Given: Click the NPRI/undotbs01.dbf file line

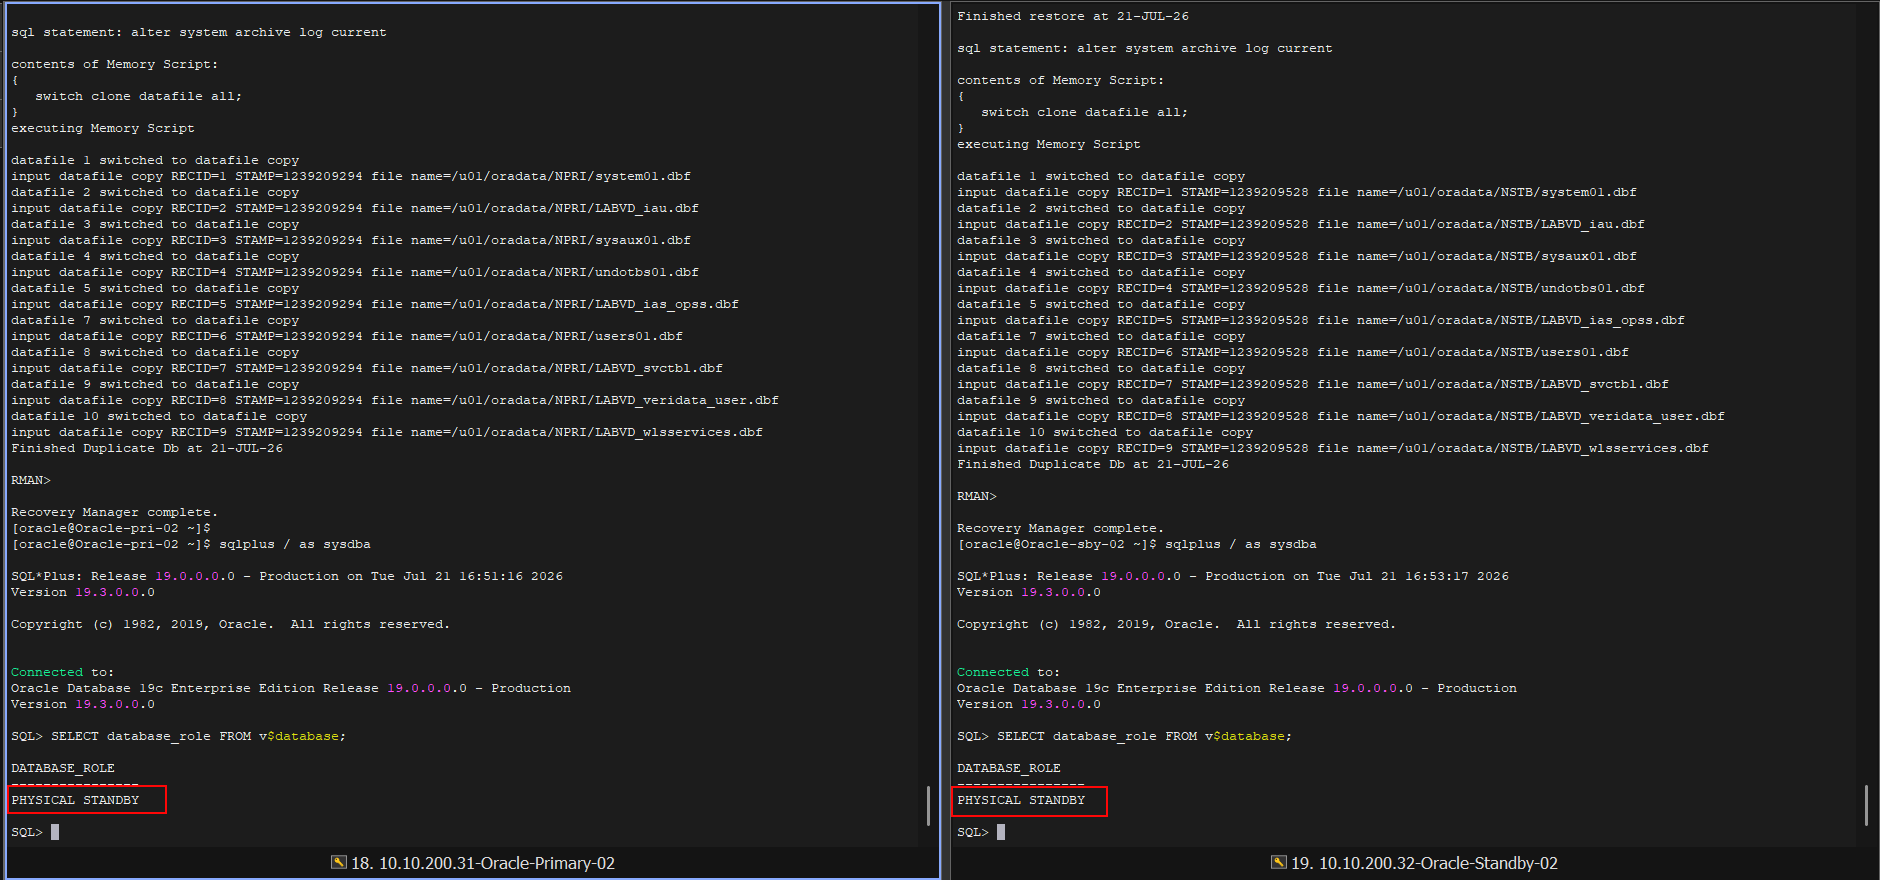Looking at the screenshot, I should point(355,272).
